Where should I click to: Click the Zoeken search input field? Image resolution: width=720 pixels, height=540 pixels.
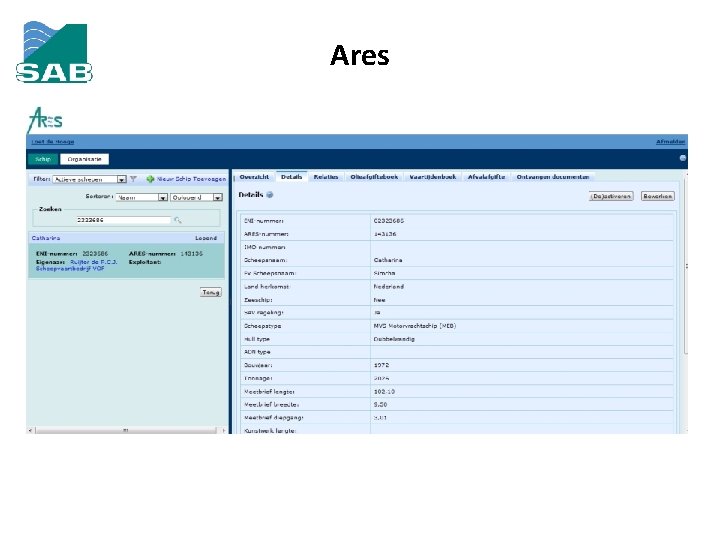click(x=123, y=220)
